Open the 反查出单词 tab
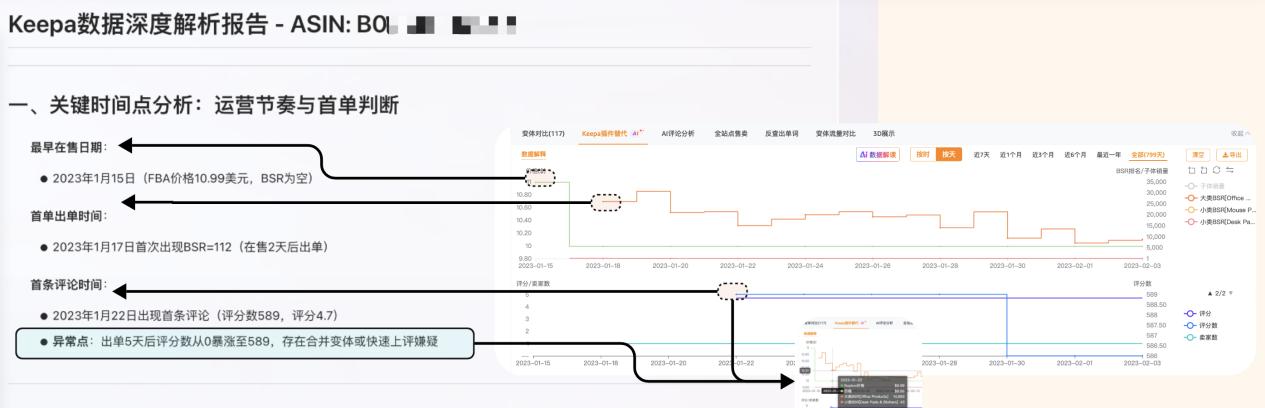 click(x=782, y=133)
